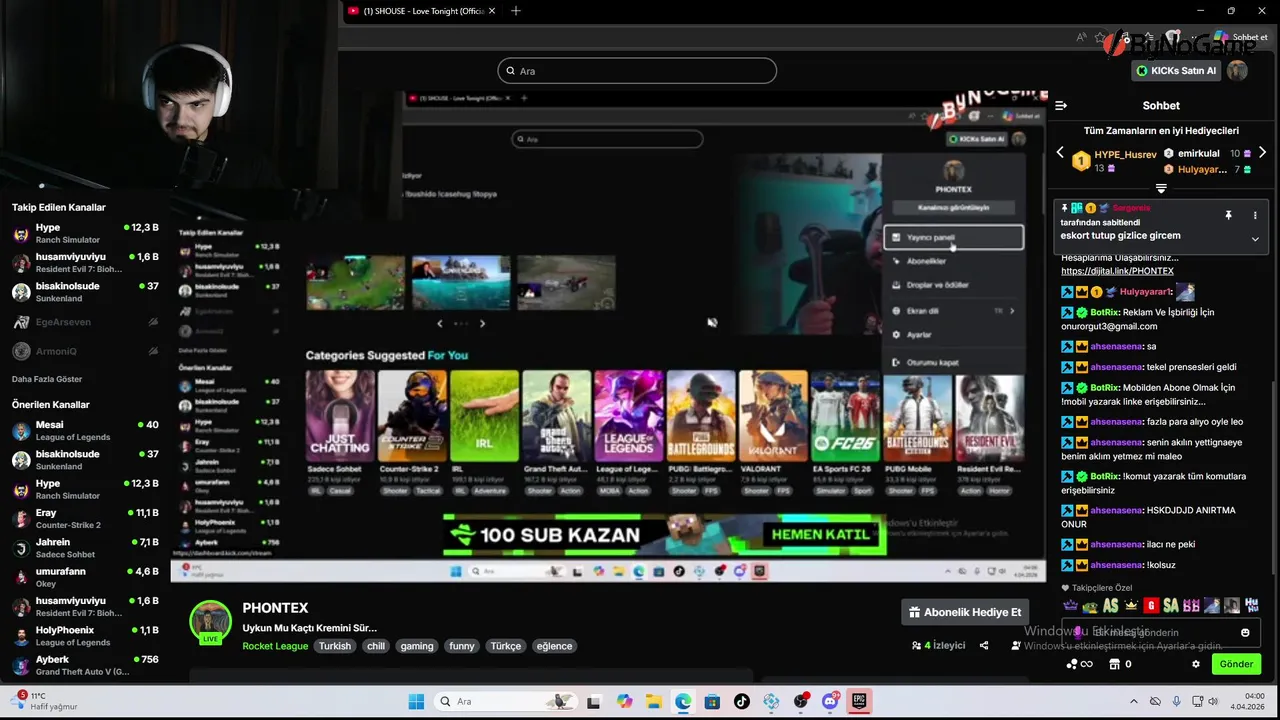
Task: Open the channel points infinity icon
Action: 1079,664
